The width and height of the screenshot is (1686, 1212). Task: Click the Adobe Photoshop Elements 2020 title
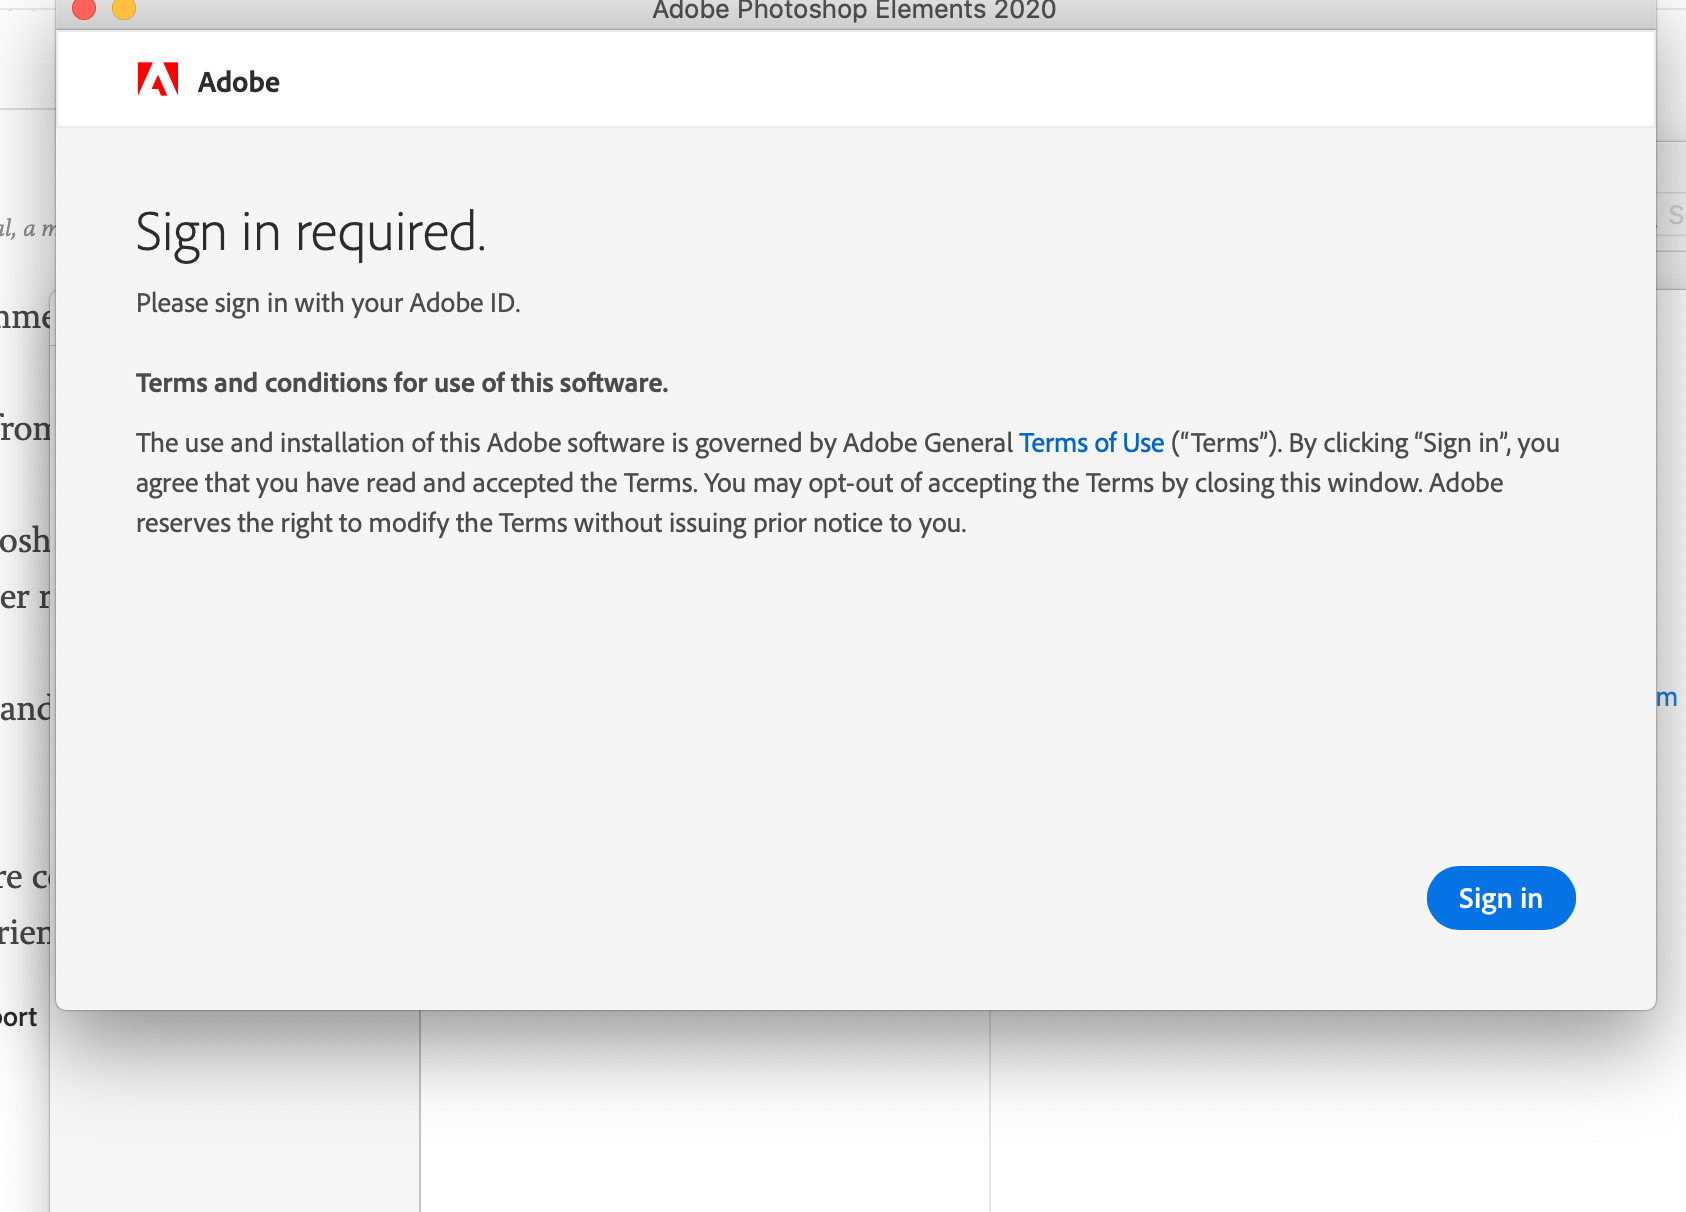854,11
